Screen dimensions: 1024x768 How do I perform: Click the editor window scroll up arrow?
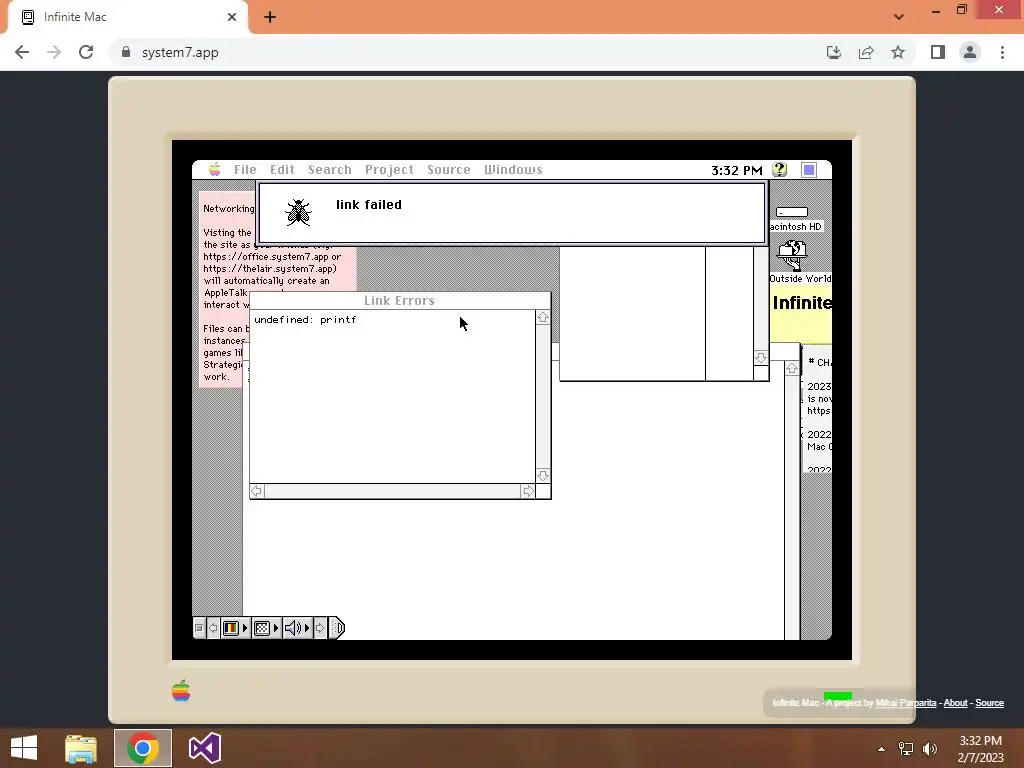(792, 368)
